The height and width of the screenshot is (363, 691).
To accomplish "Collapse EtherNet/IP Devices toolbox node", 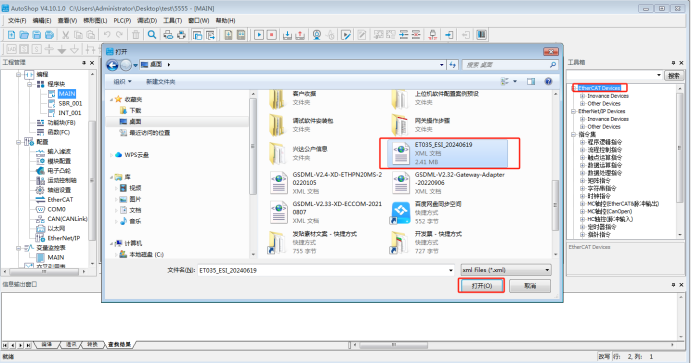I will [x=574, y=111].
